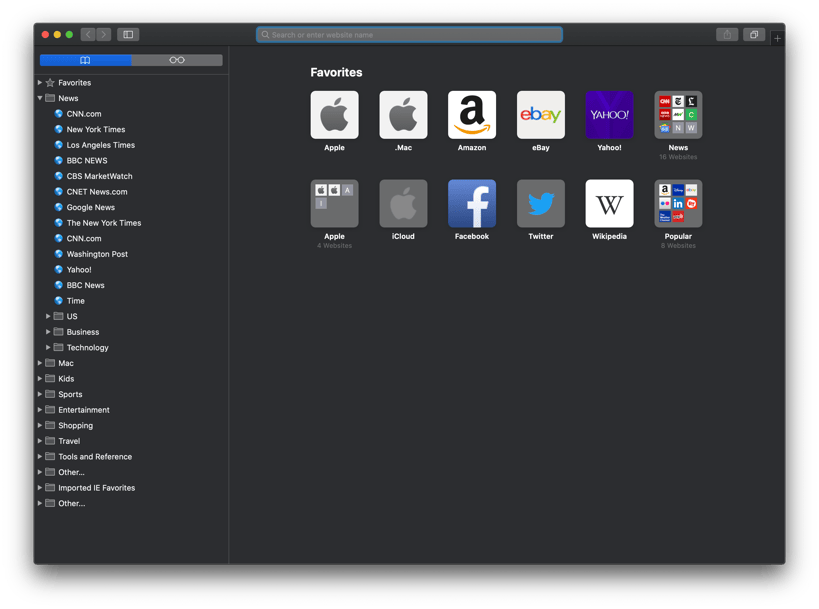Open the CNET News.com bookmark
Screen dimensions: 819x609
pyautogui.click(x=97, y=192)
